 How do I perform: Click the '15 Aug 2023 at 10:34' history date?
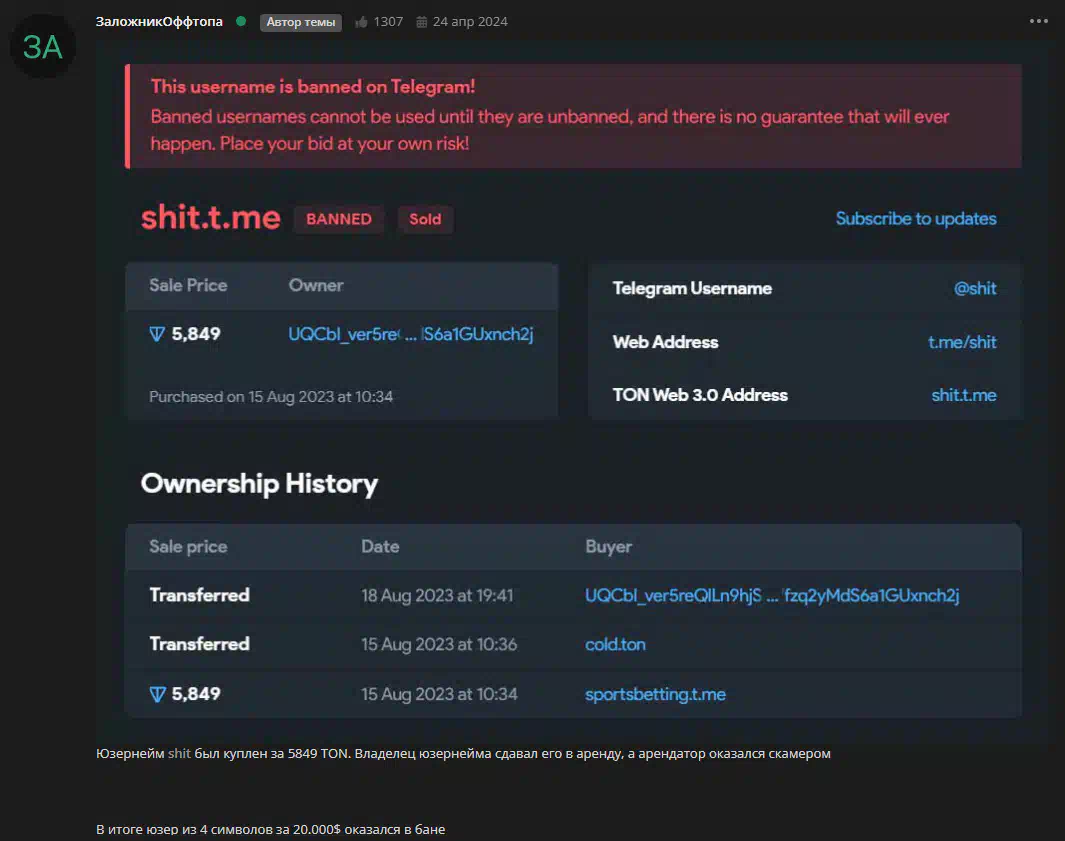[439, 694]
